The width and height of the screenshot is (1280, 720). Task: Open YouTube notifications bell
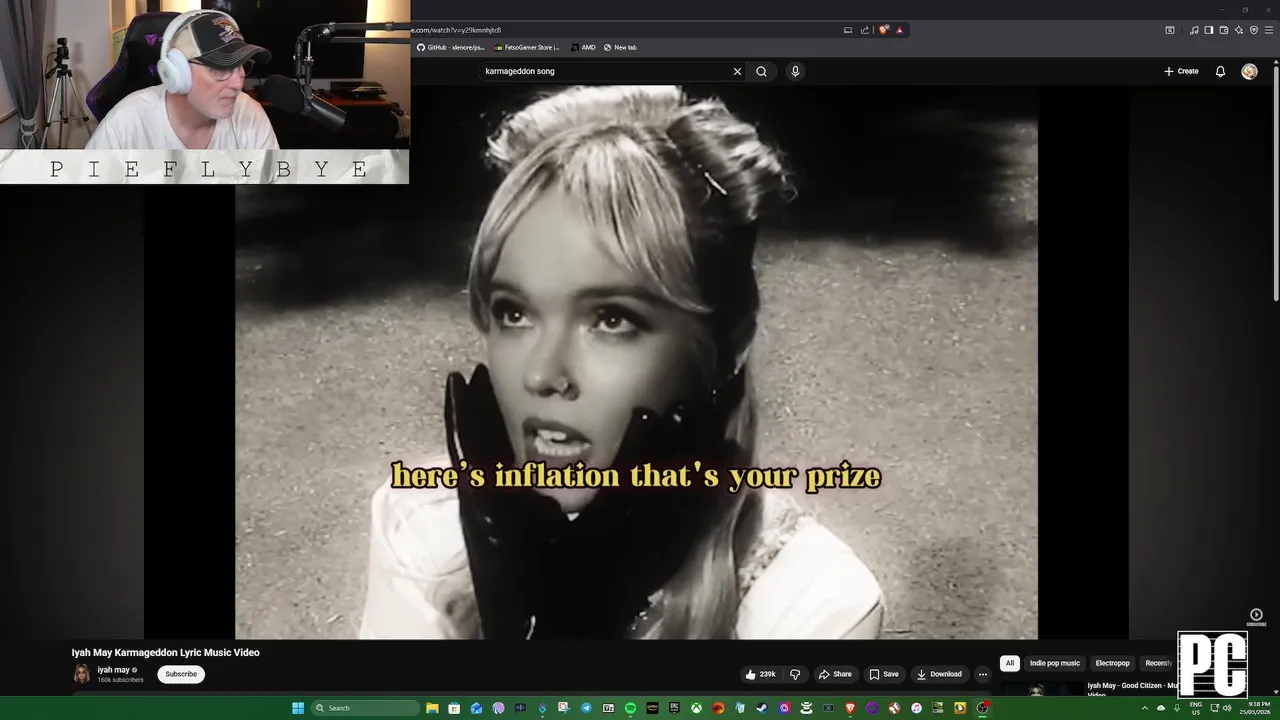pos(1220,71)
